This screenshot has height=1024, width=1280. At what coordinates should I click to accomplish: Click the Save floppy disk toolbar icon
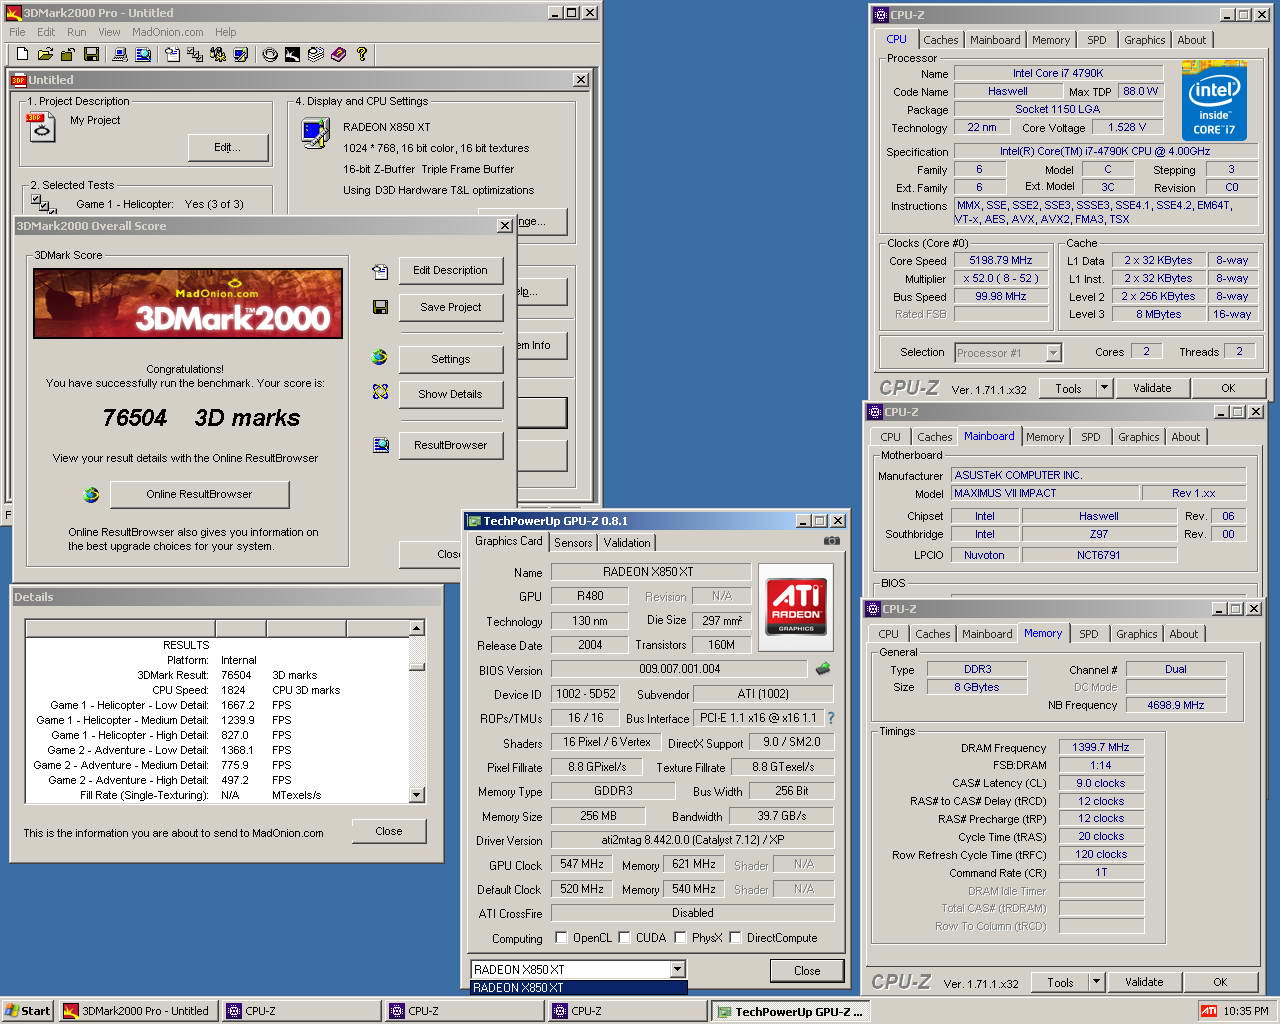click(x=91, y=54)
